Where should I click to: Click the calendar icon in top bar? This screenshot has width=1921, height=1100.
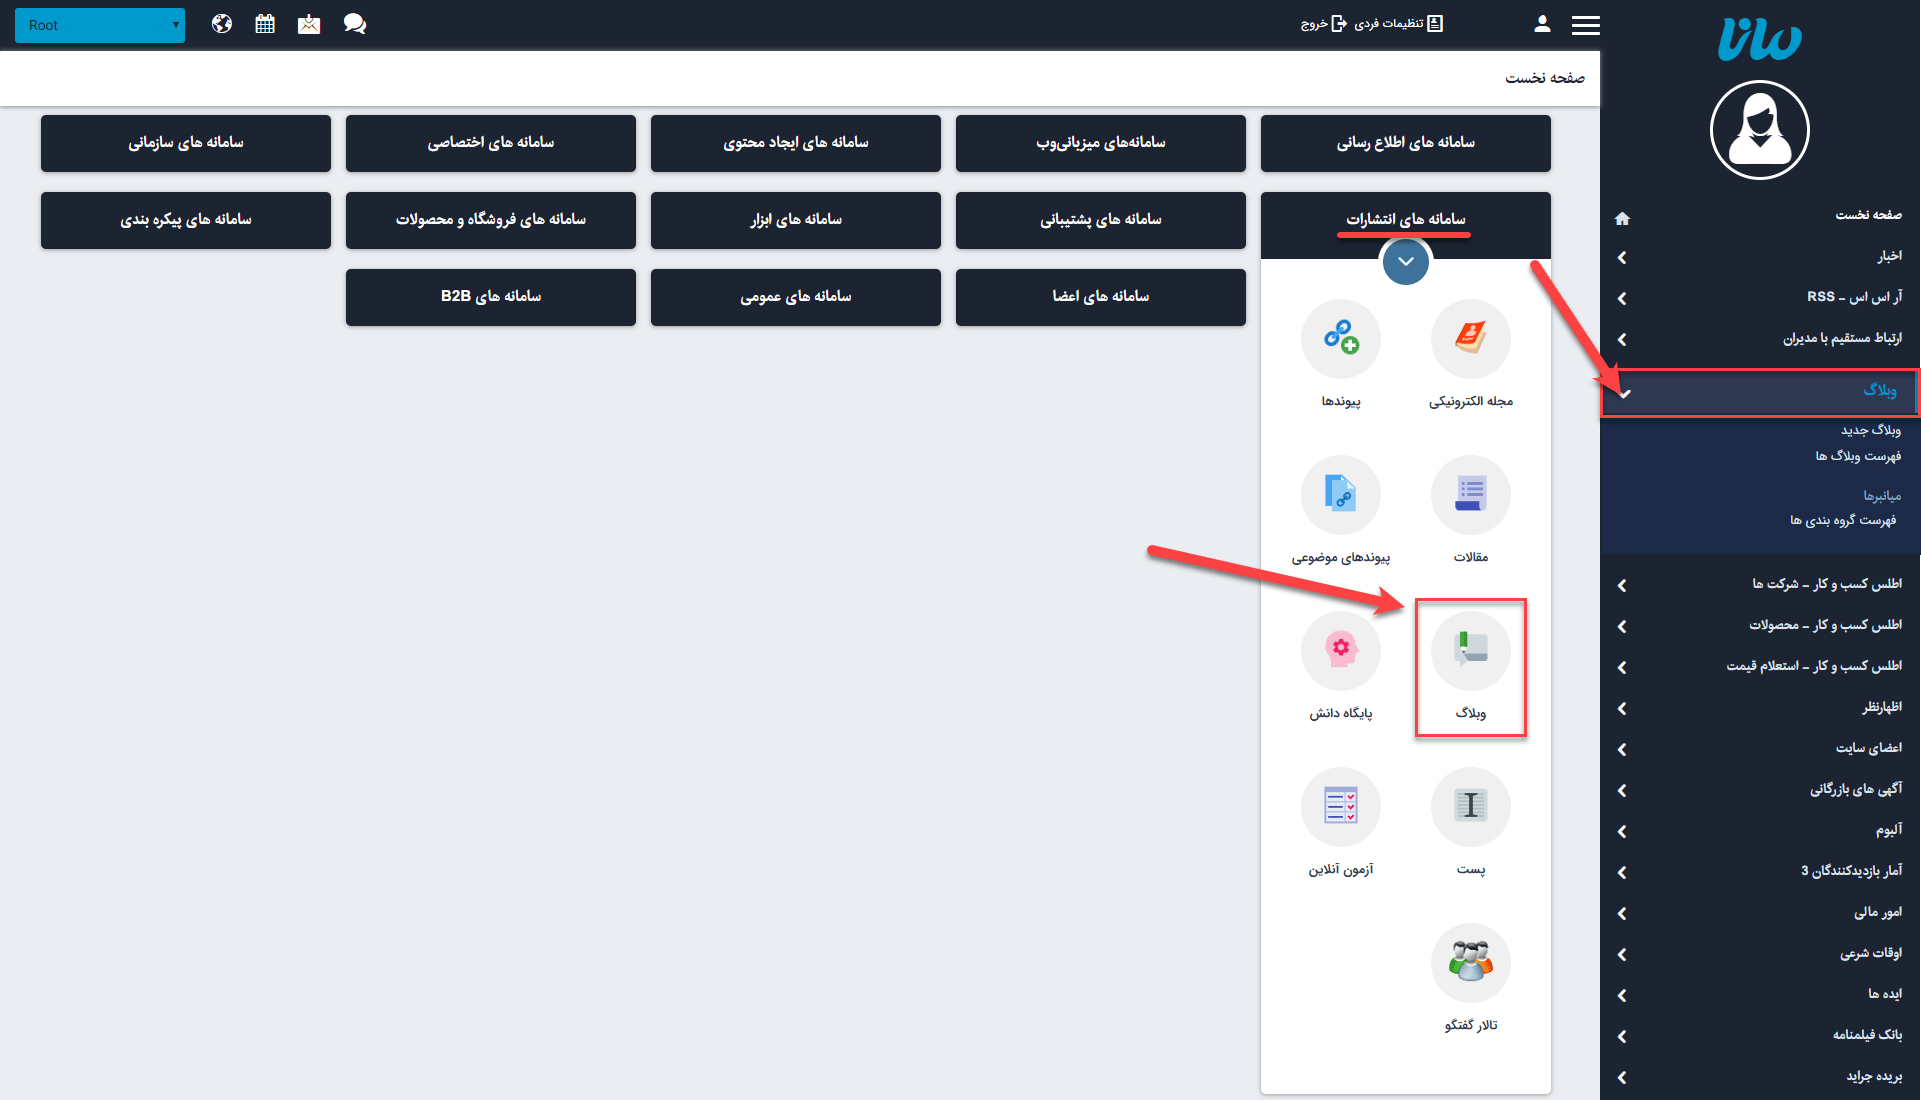[x=265, y=24]
